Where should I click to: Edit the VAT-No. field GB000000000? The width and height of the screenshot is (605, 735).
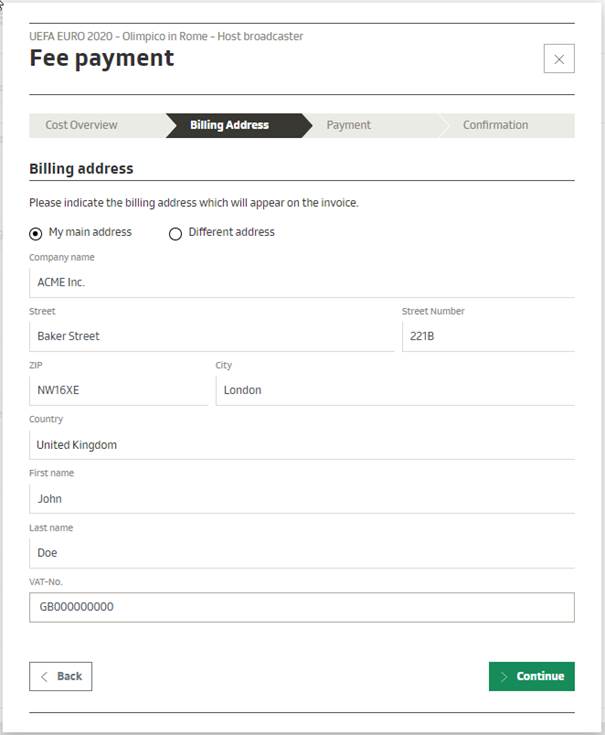click(x=301, y=607)
